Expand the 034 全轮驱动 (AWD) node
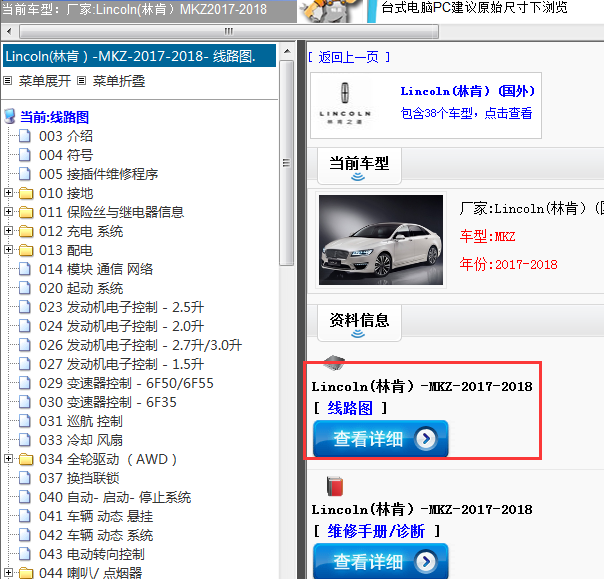The image size is (604, 579). [x=8, y=458]
